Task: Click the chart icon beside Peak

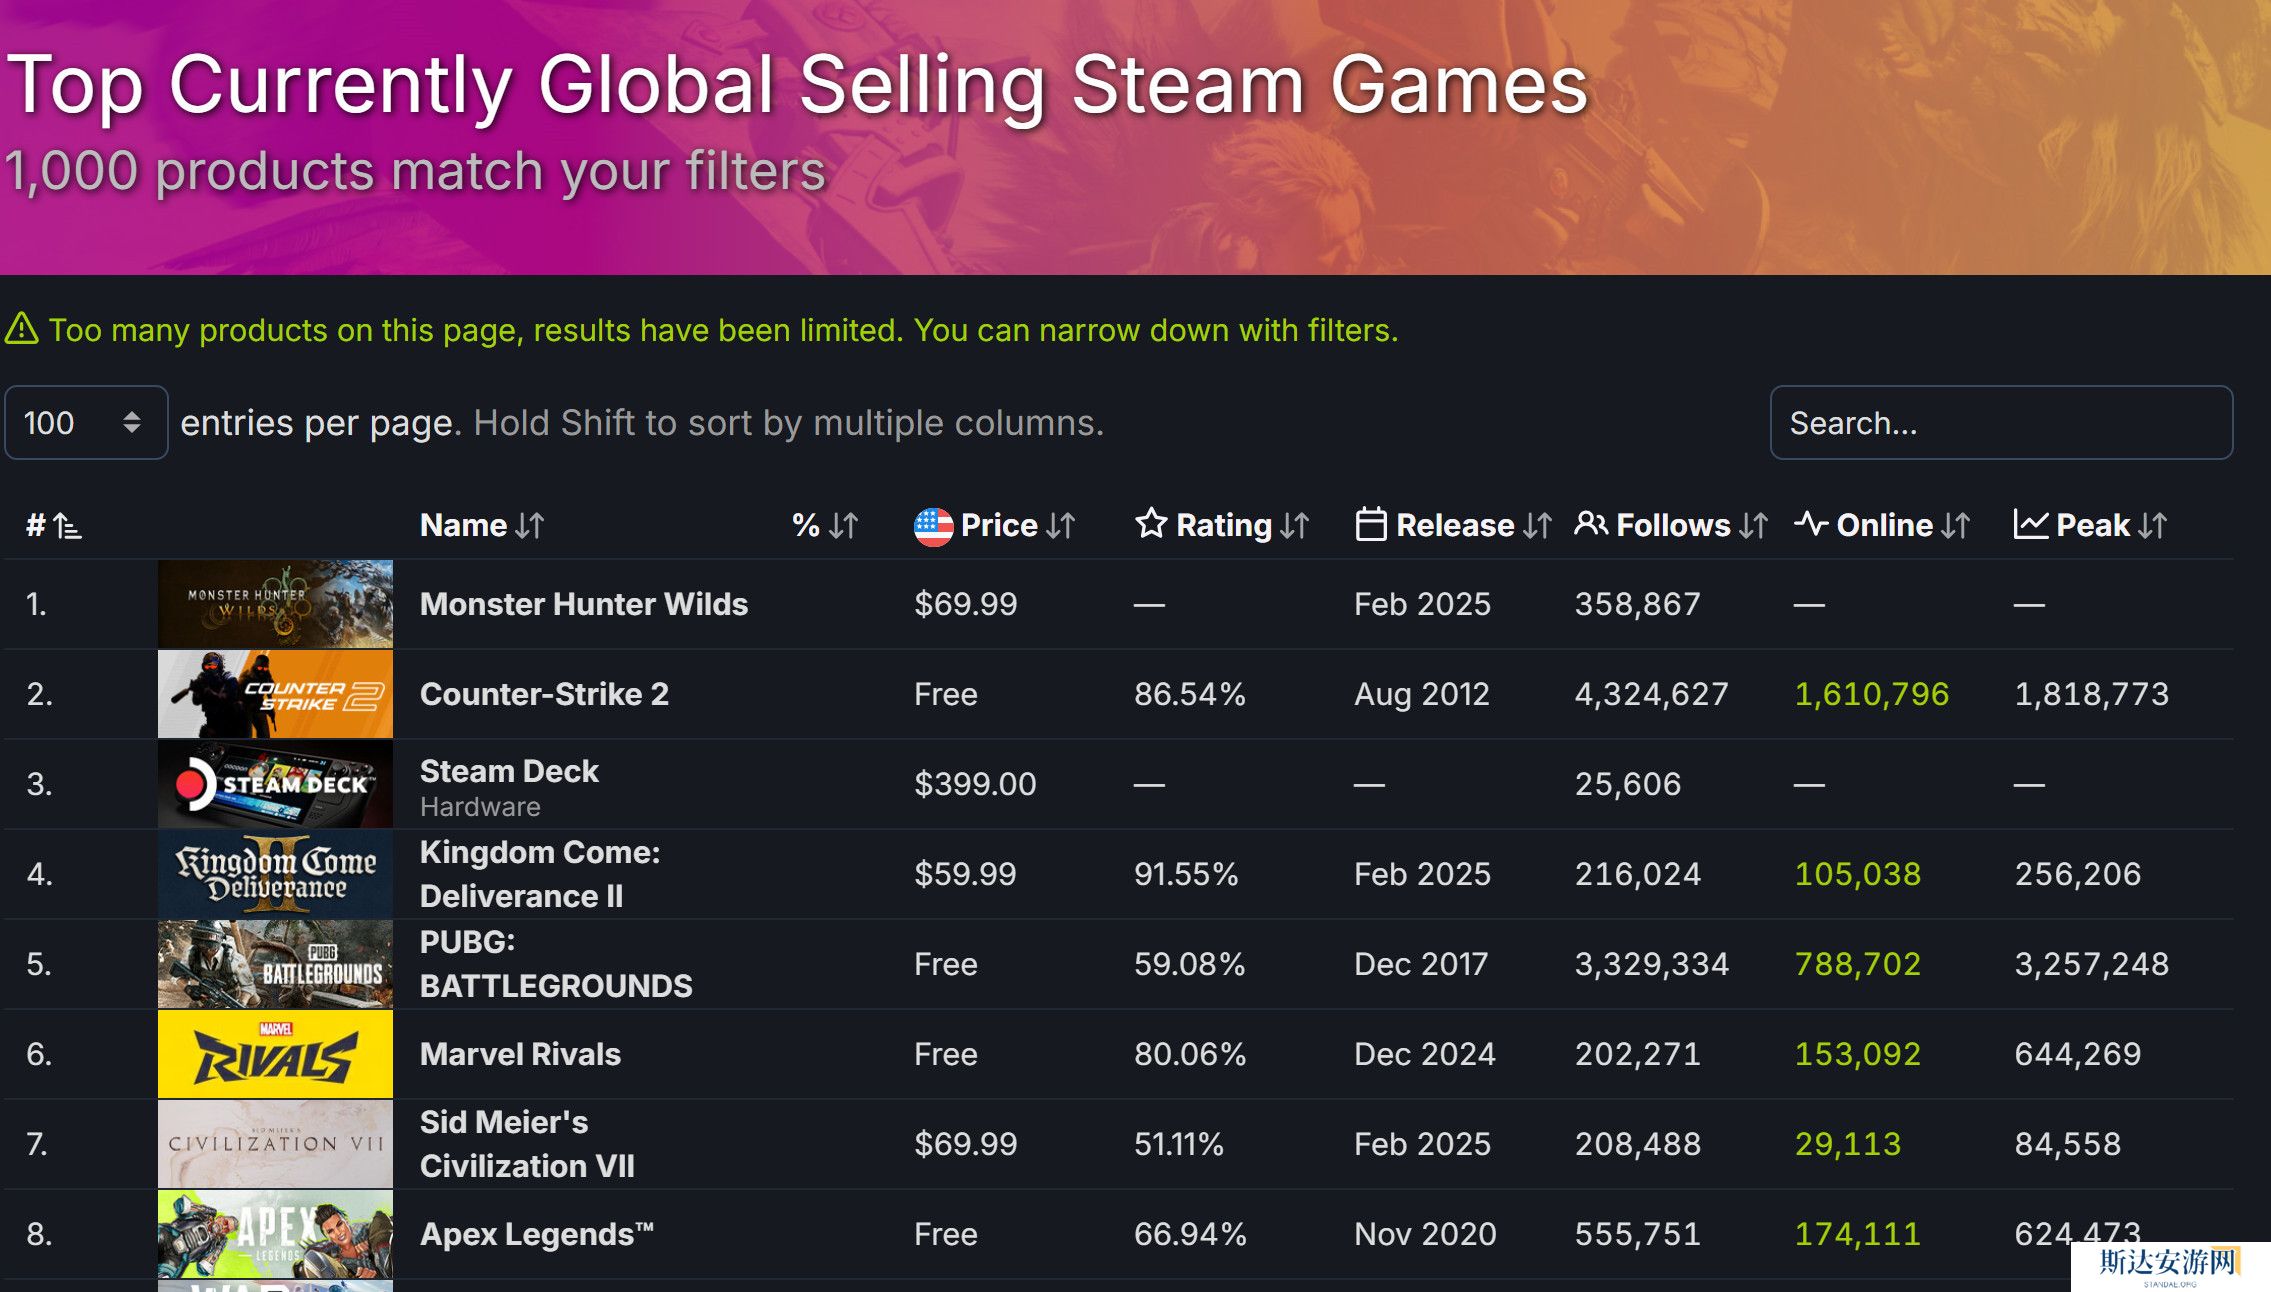Action: [2030, 524]
